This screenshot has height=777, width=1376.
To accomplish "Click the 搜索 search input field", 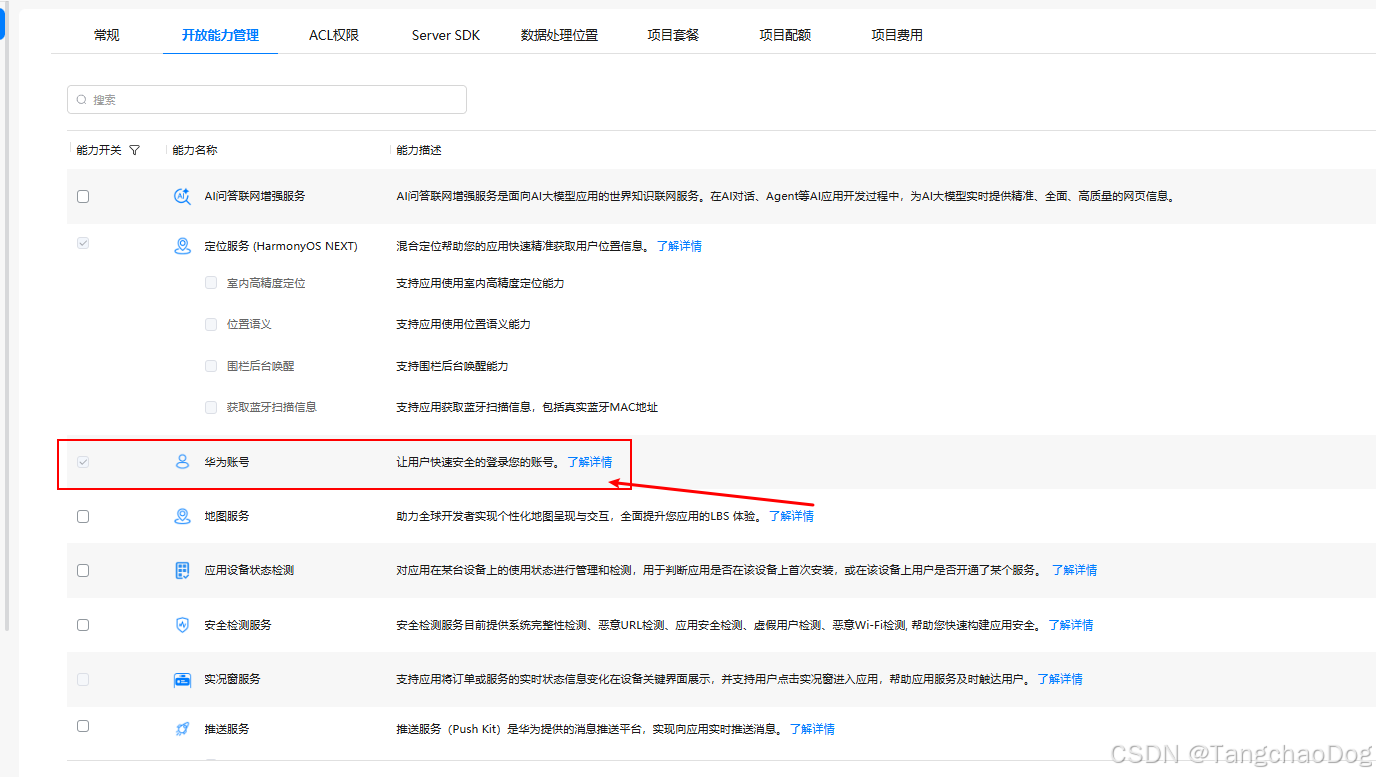I will pyautogui.click(x=267, y=100).
